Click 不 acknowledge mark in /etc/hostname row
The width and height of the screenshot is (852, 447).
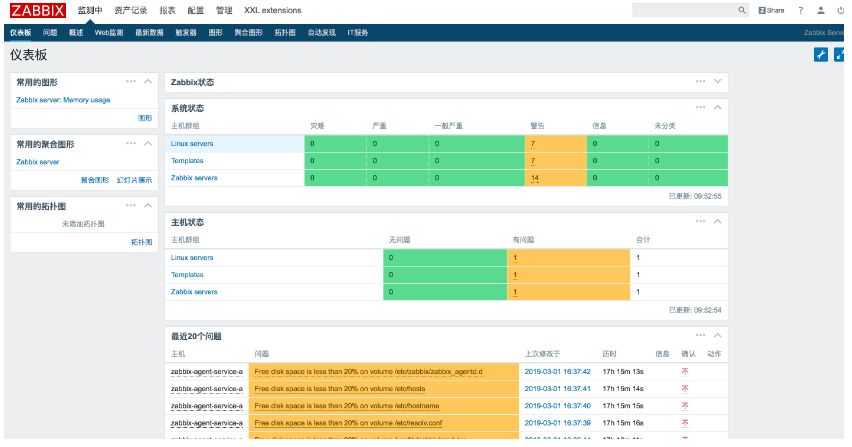(685, 406)
